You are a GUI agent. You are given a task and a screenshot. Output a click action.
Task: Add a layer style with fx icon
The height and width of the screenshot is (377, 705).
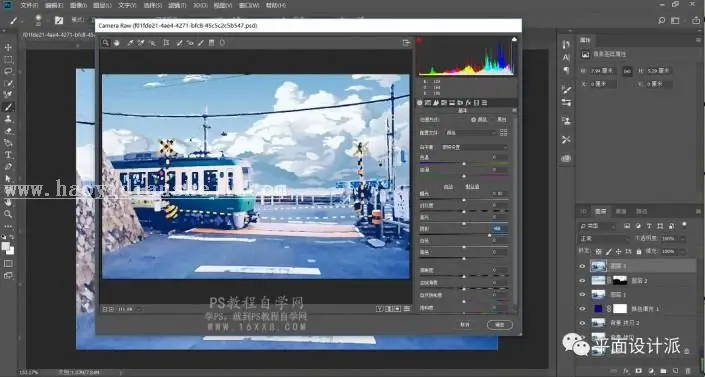pos(626,371)
